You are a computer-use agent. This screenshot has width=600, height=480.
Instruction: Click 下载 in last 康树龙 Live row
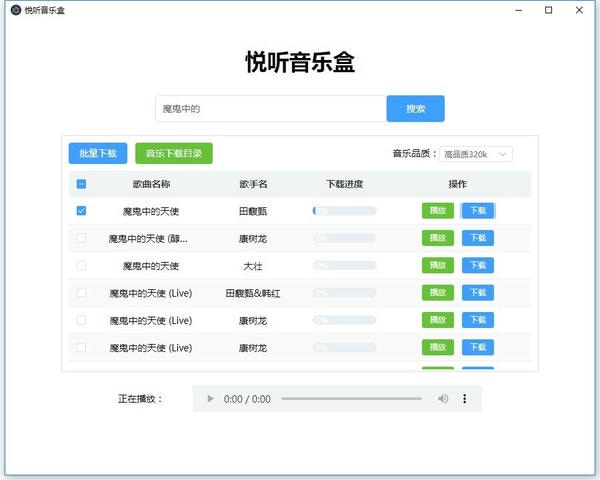pos(478,348)
